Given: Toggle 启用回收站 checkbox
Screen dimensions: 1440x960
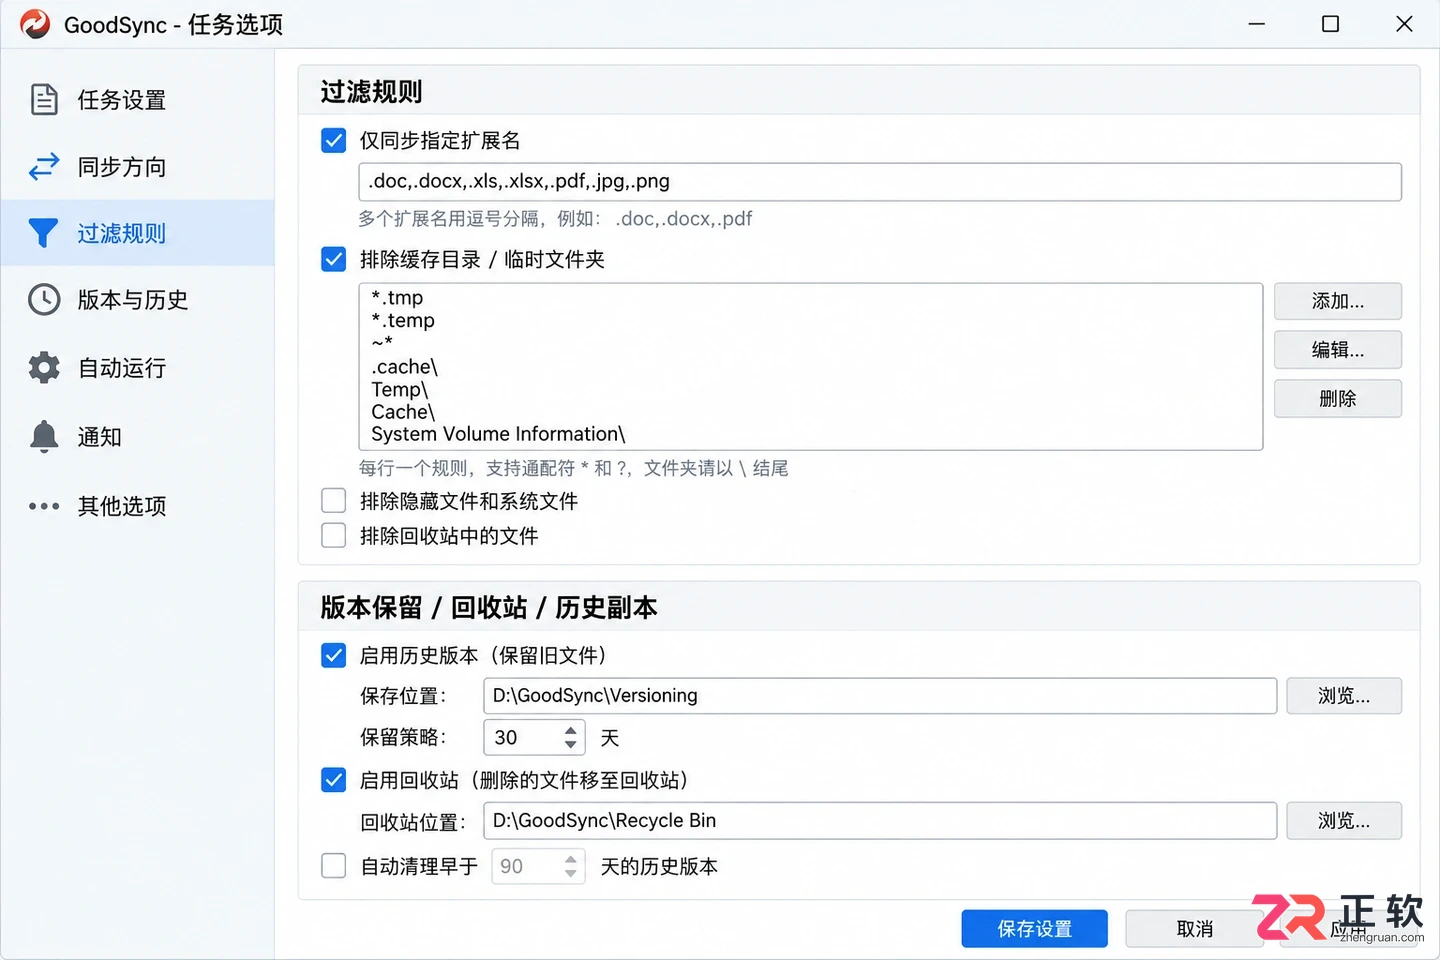Looking at the screenshot, I should 334,780.
